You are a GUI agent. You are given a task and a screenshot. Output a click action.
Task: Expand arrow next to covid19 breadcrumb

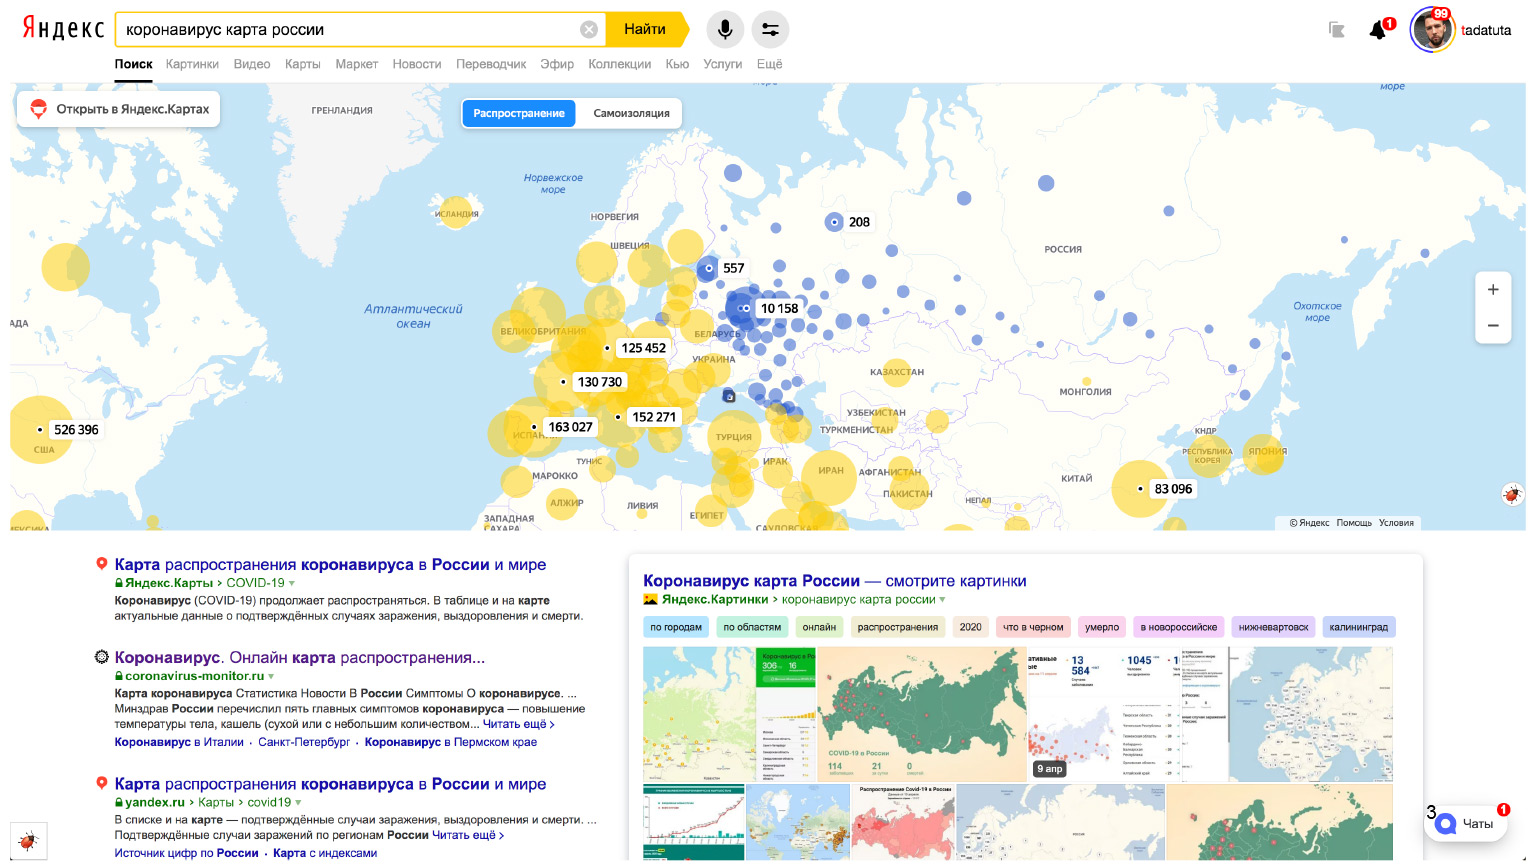point(298,802)
